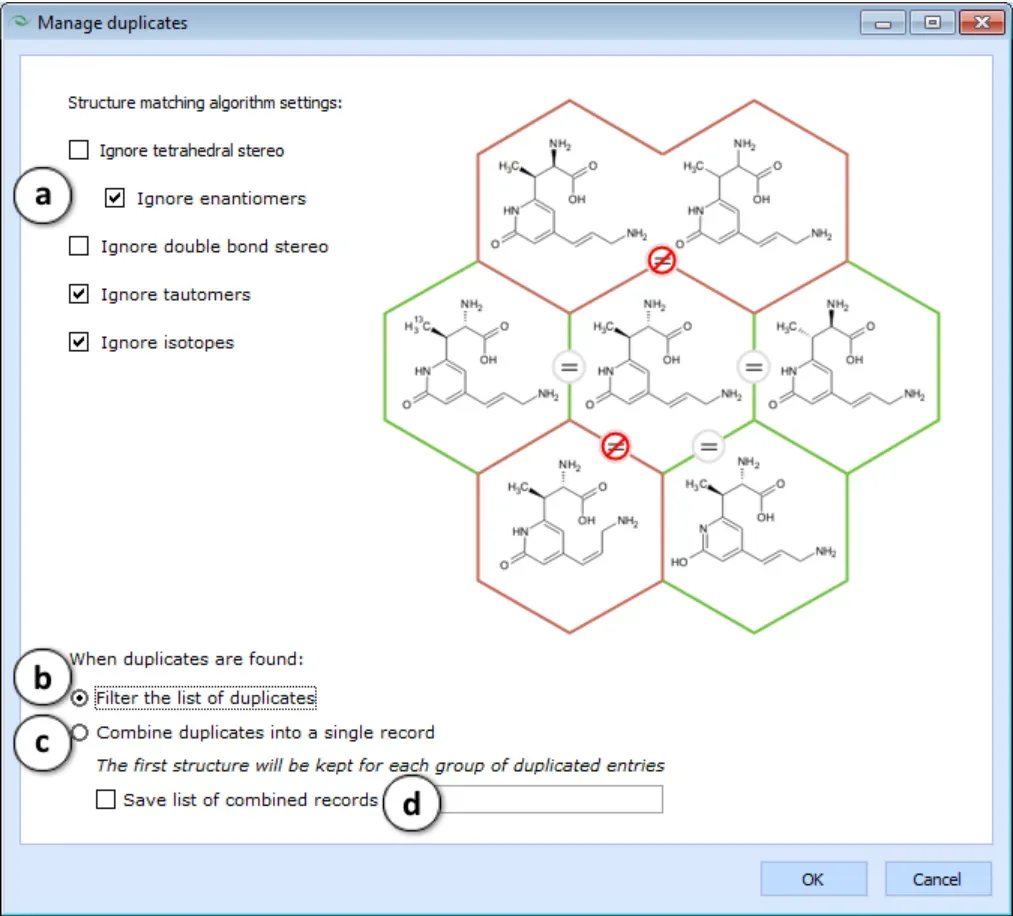Disable Ignore tautomers checkbox
This screenshot has width=1013, height=916.
[79, 294]
